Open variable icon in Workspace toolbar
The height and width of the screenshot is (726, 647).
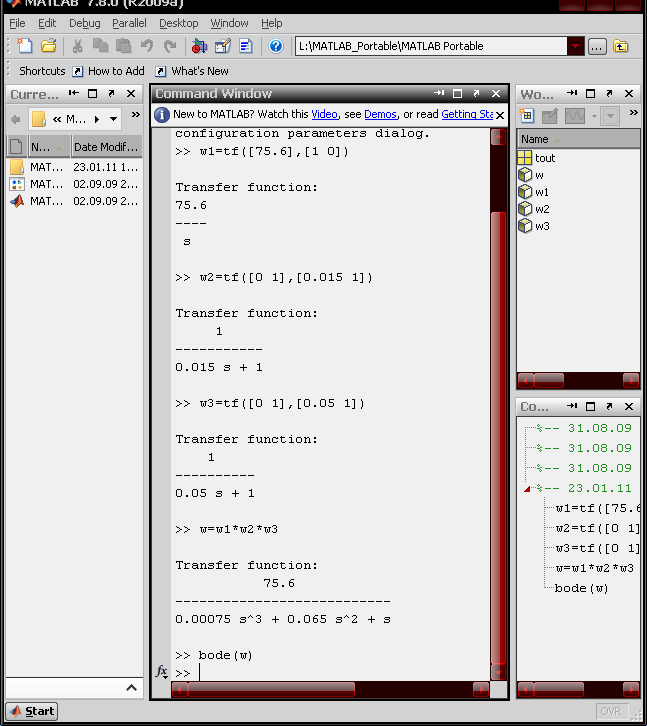tap(550, 116)
